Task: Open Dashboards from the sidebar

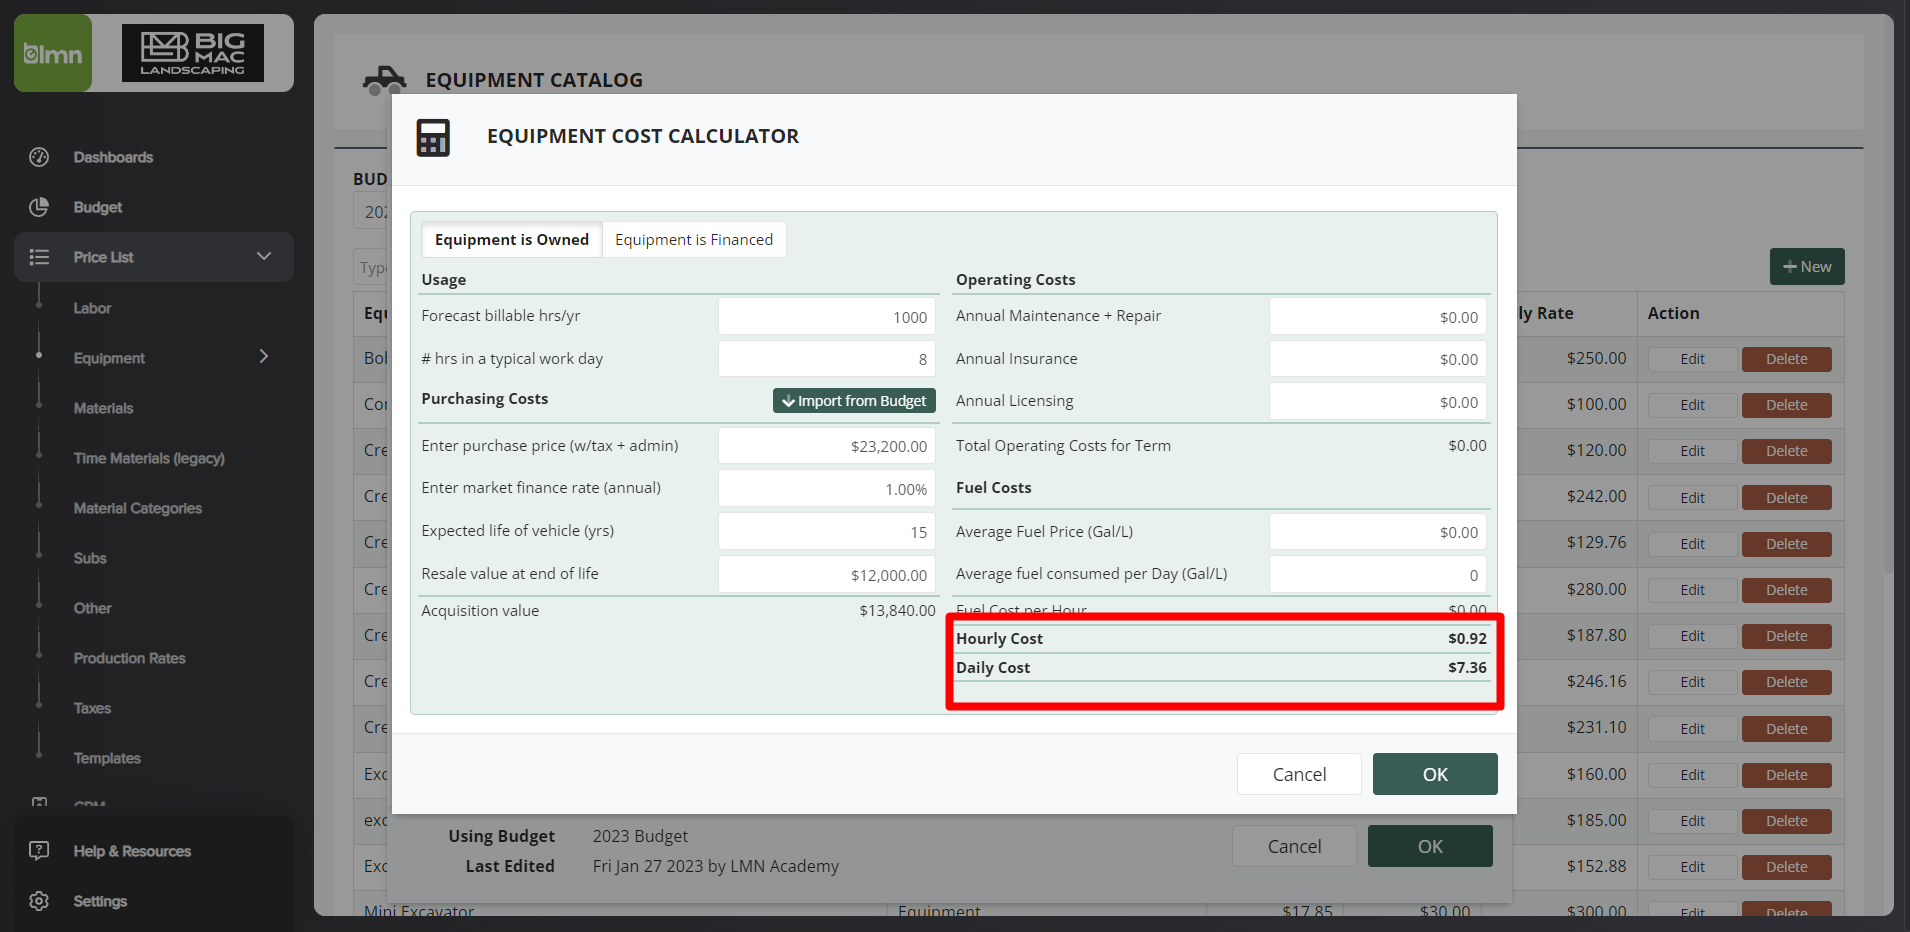Action: point(113,157)
